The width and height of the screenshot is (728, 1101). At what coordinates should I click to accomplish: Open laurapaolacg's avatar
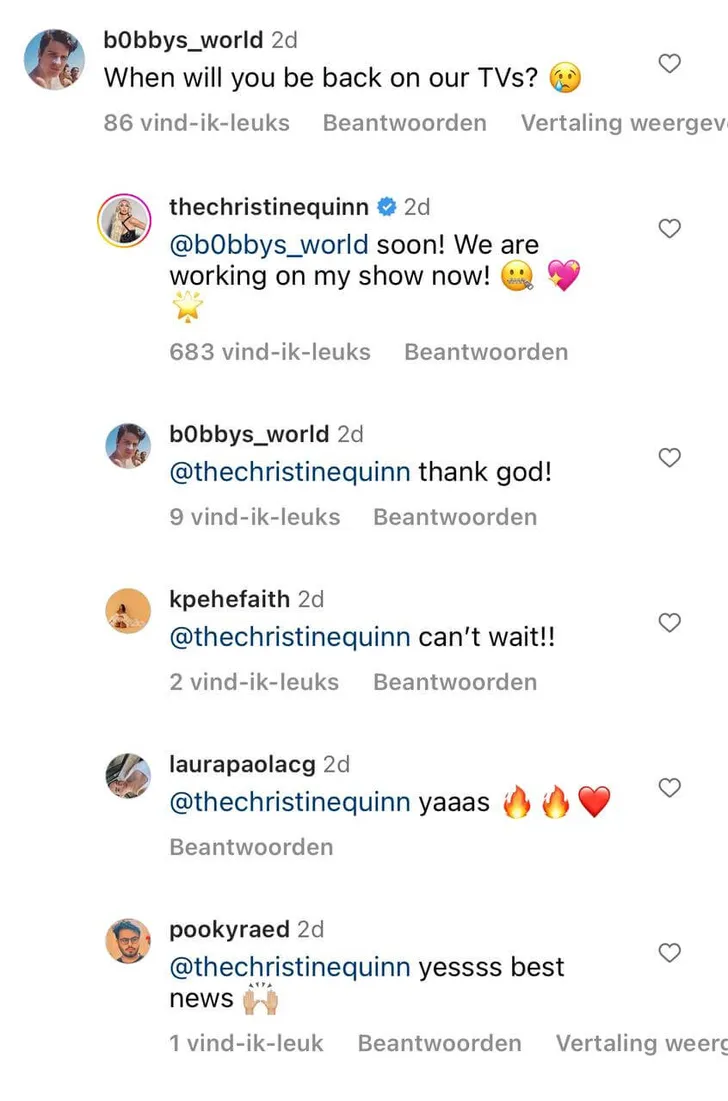(x=128, y=776)
